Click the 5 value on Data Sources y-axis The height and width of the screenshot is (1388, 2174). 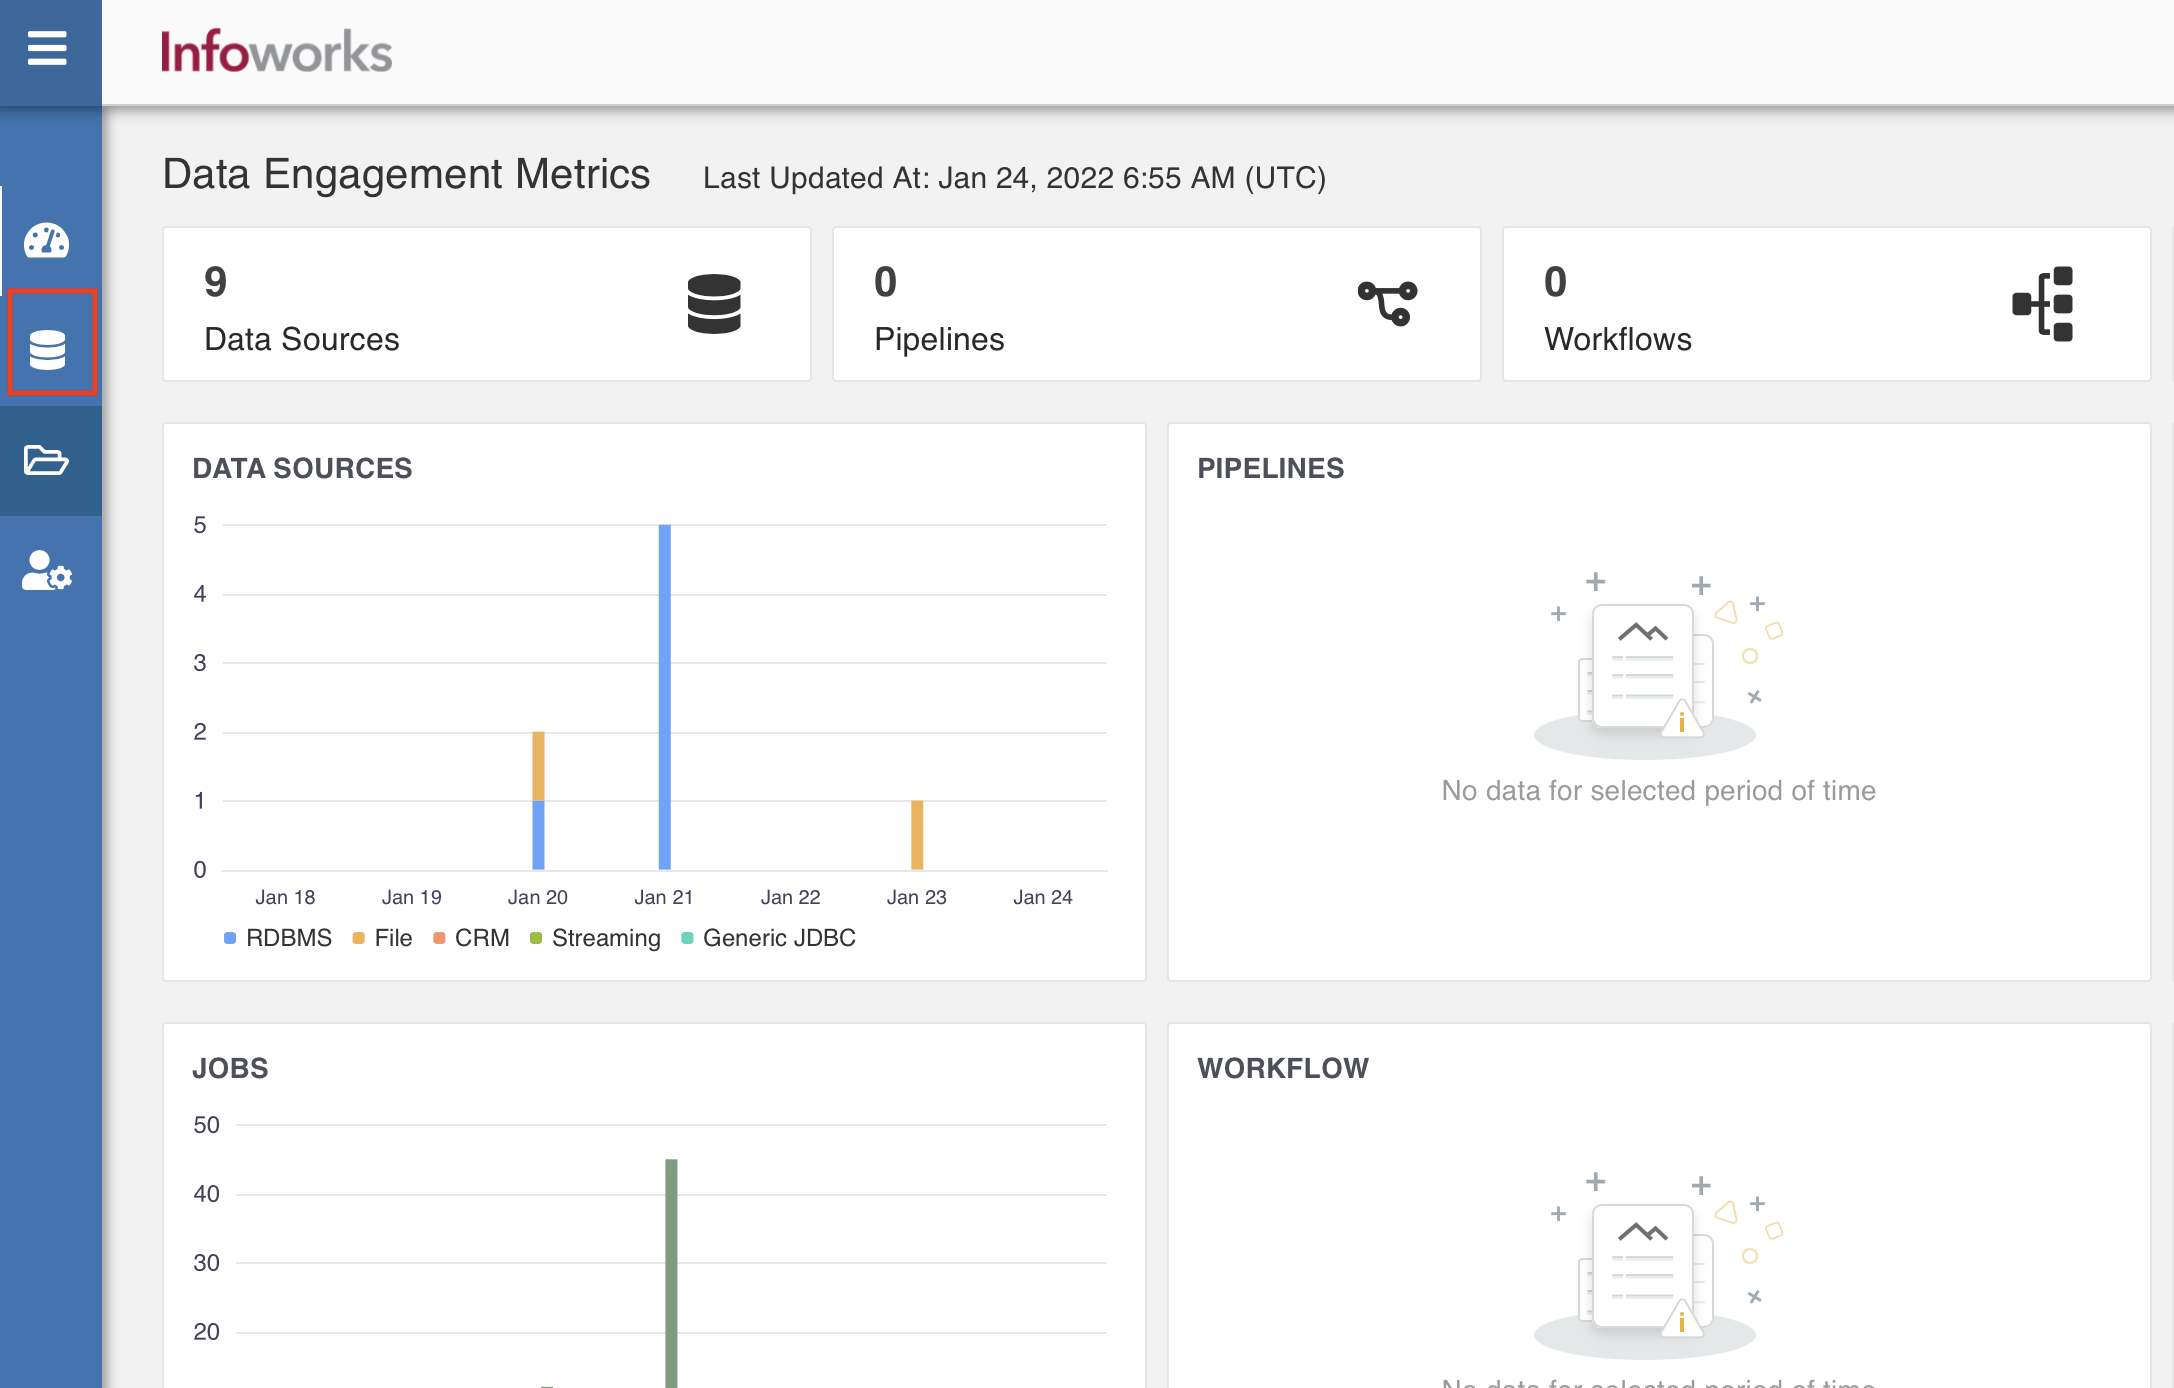pyautogui.click(x=200, y=525)
